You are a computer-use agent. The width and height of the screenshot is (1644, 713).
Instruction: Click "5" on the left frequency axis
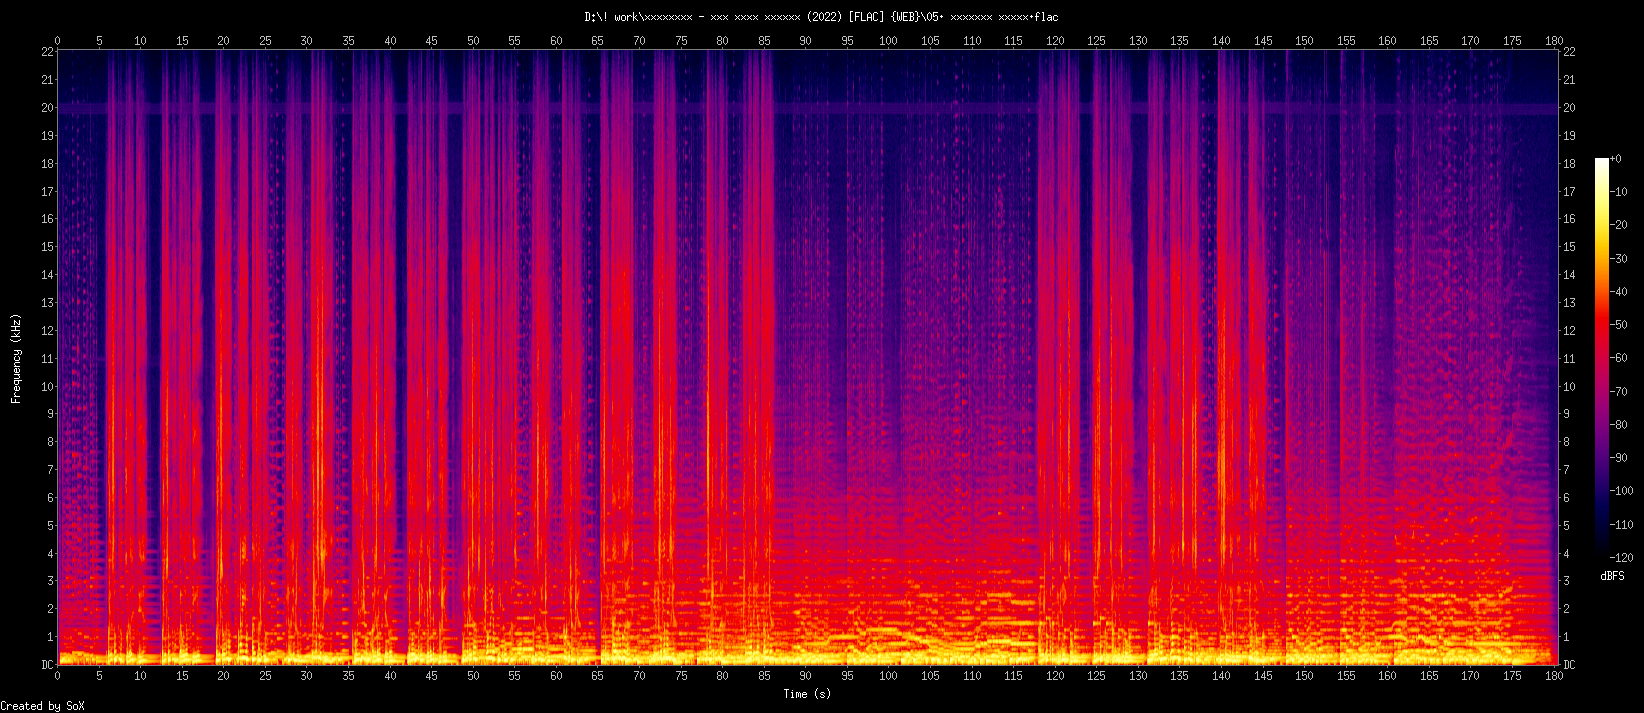pos(50,526)
